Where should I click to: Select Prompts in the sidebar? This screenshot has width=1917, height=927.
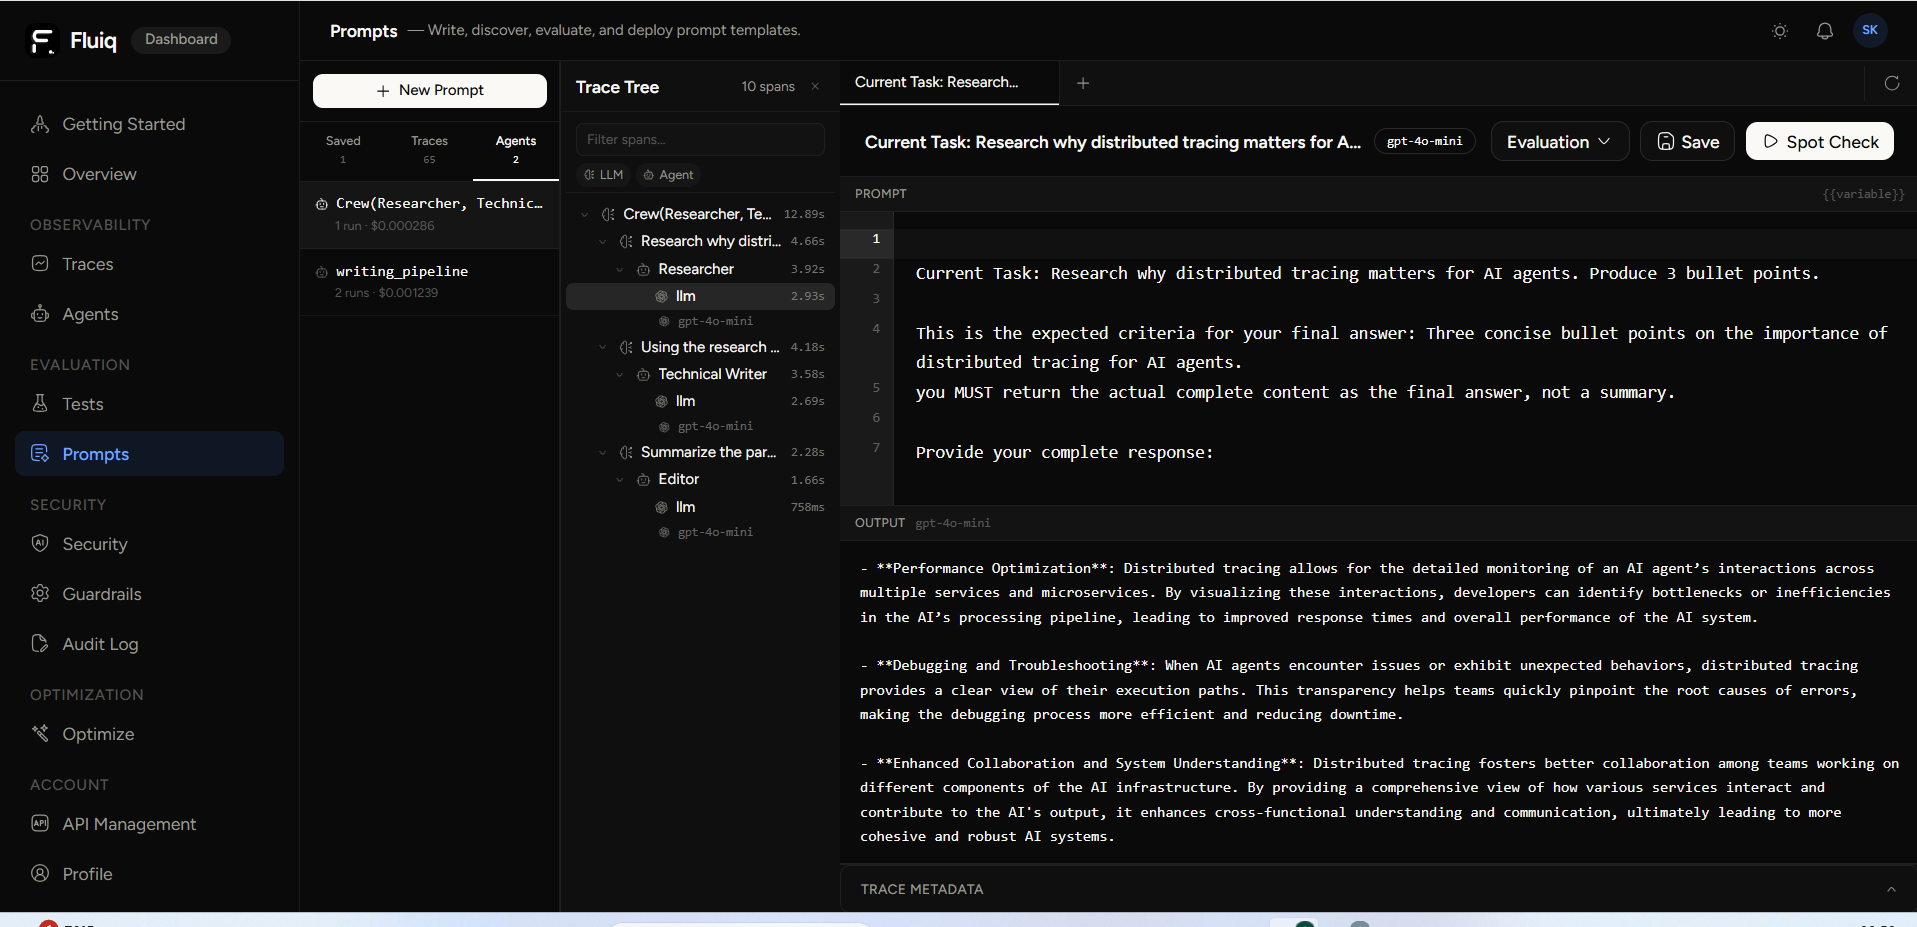150,454
